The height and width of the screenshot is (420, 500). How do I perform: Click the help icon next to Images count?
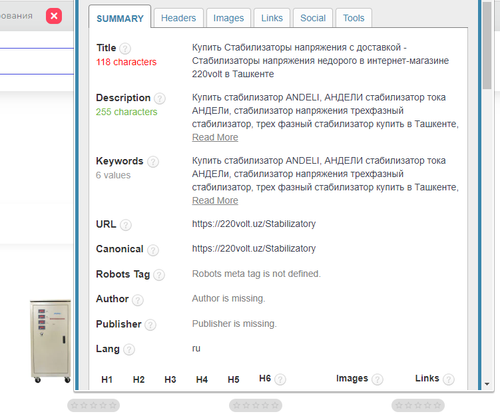point(377,379)
